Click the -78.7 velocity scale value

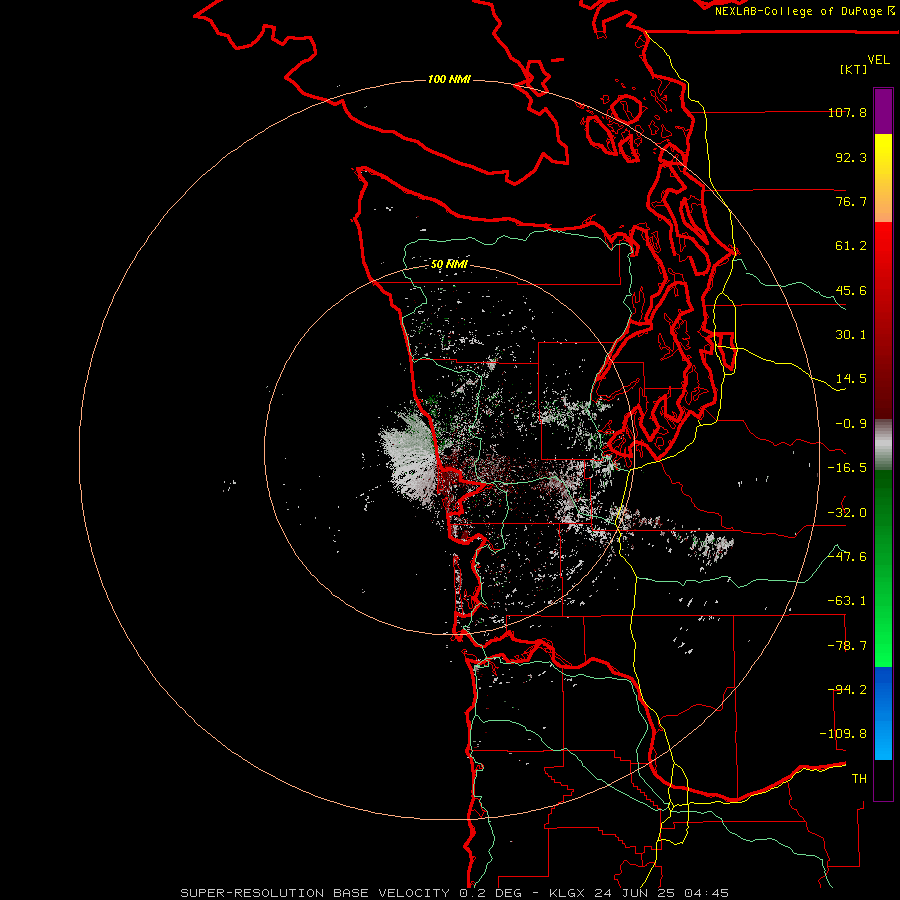847,646
